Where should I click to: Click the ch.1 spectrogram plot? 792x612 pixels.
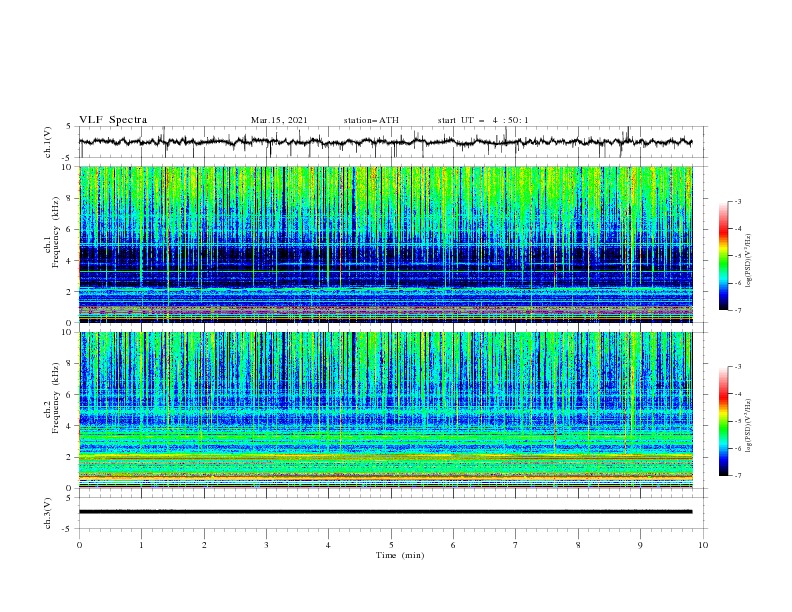coord(385,244)
